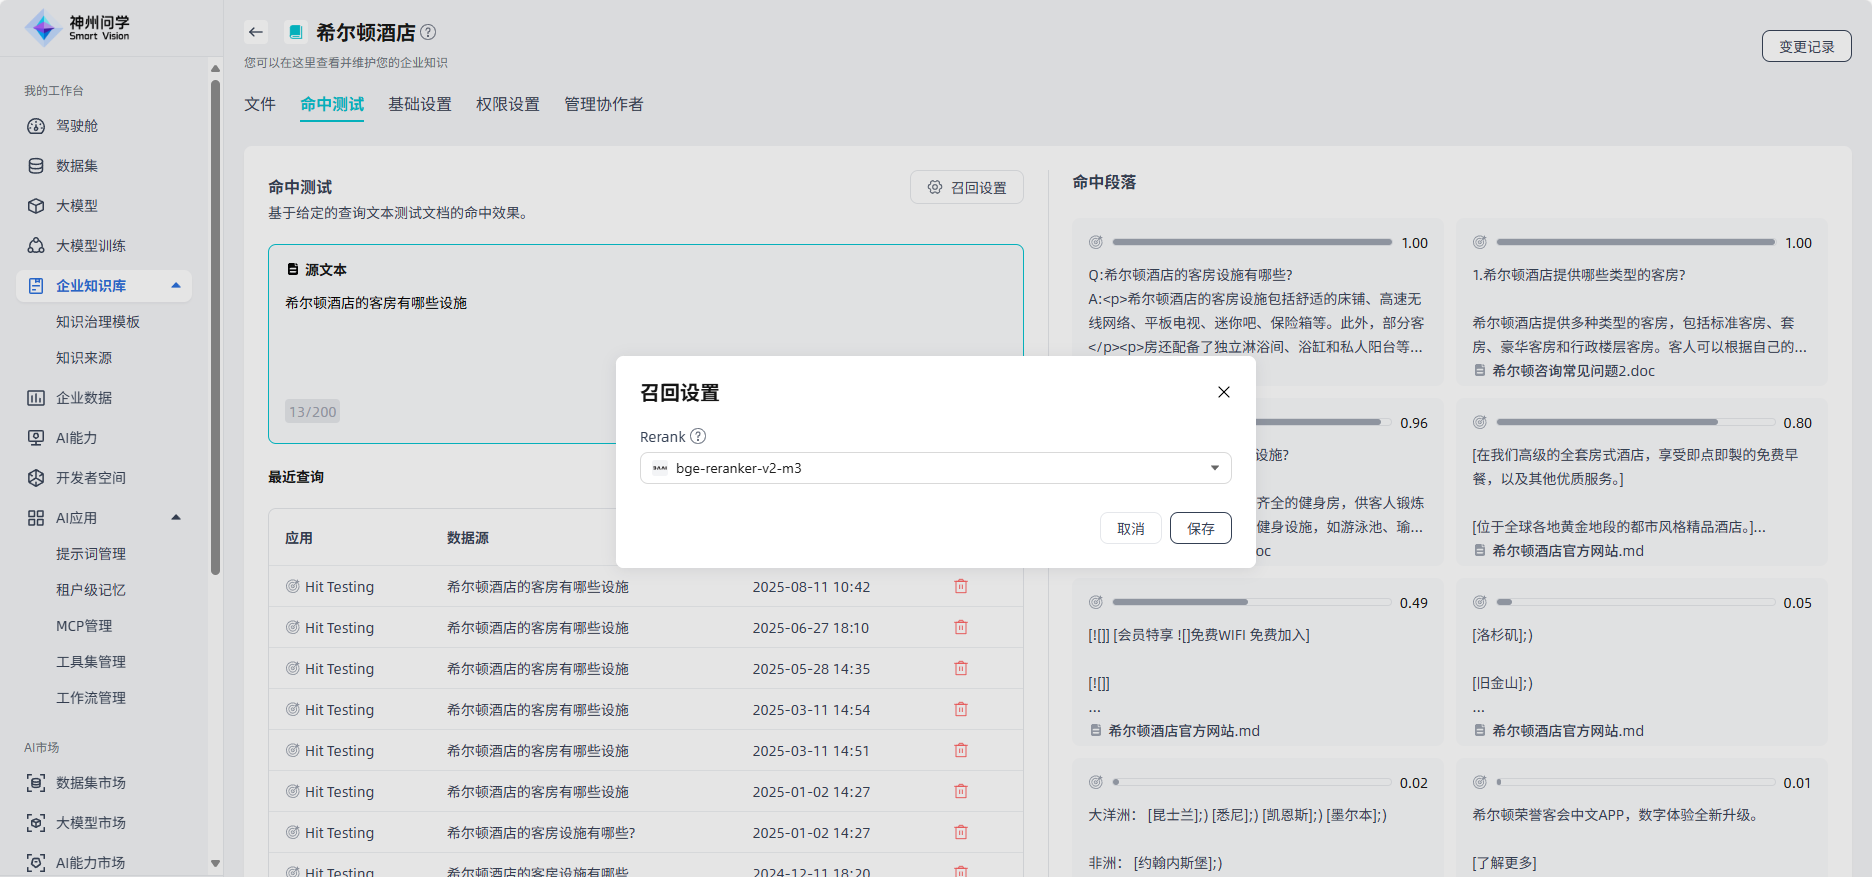Viewport: 1872px width, 877px height.
Task: Click the Hit Testing row dated 2025-06-27 18:10
Action: tap(646, 627)
